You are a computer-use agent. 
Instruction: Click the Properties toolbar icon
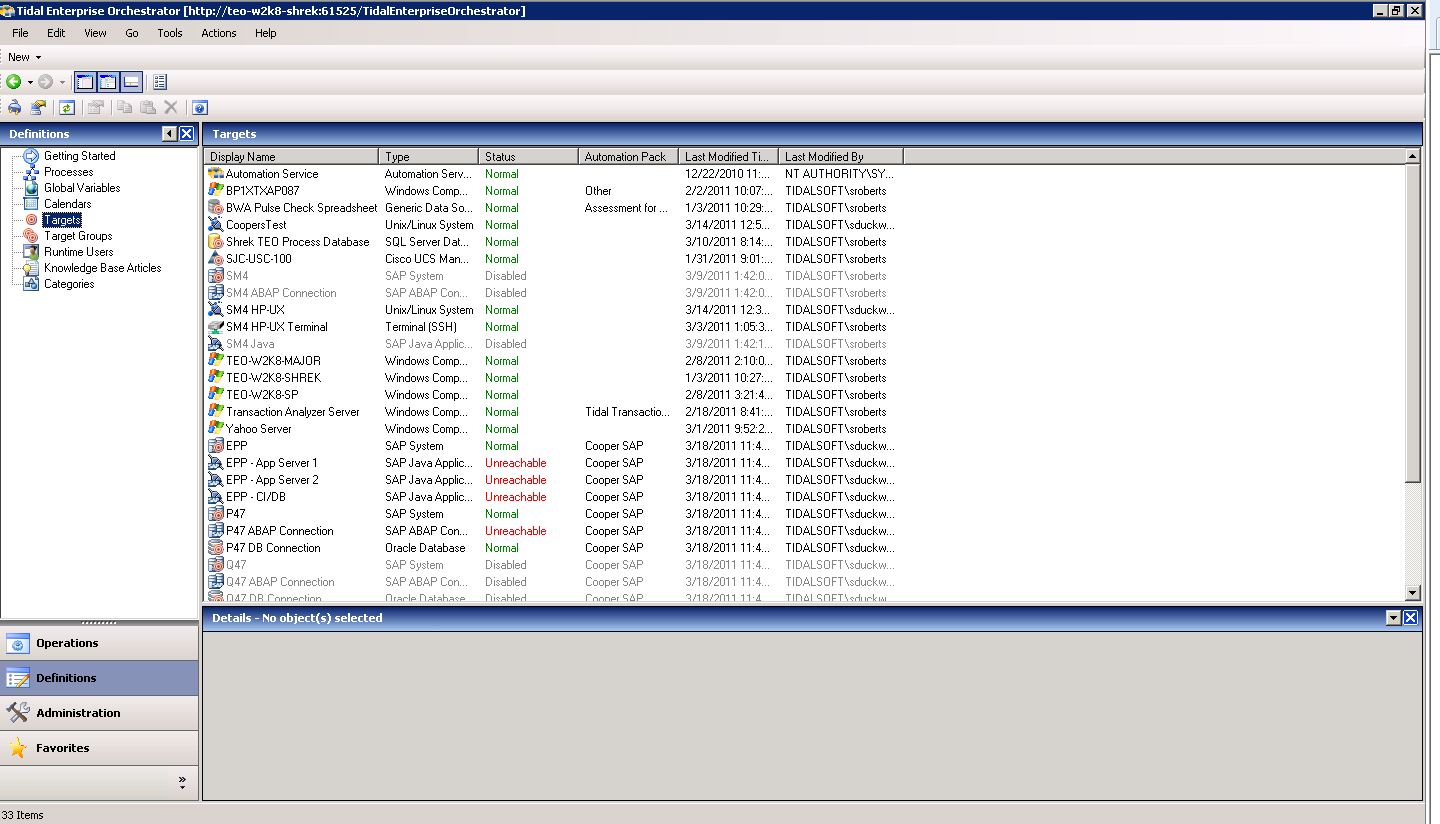click(95, 108)
